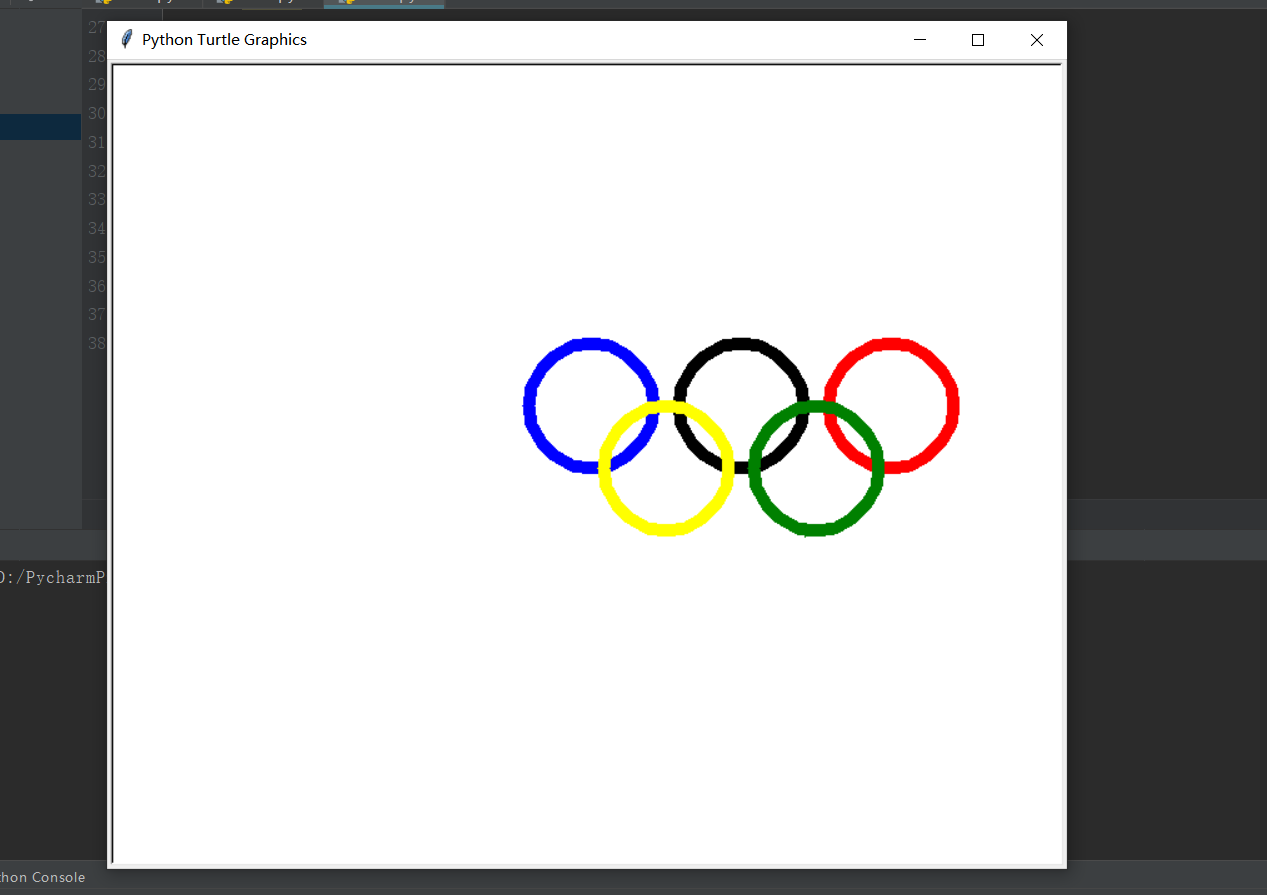Click line number 37 in PyCharm gutter

click(97, 314)
